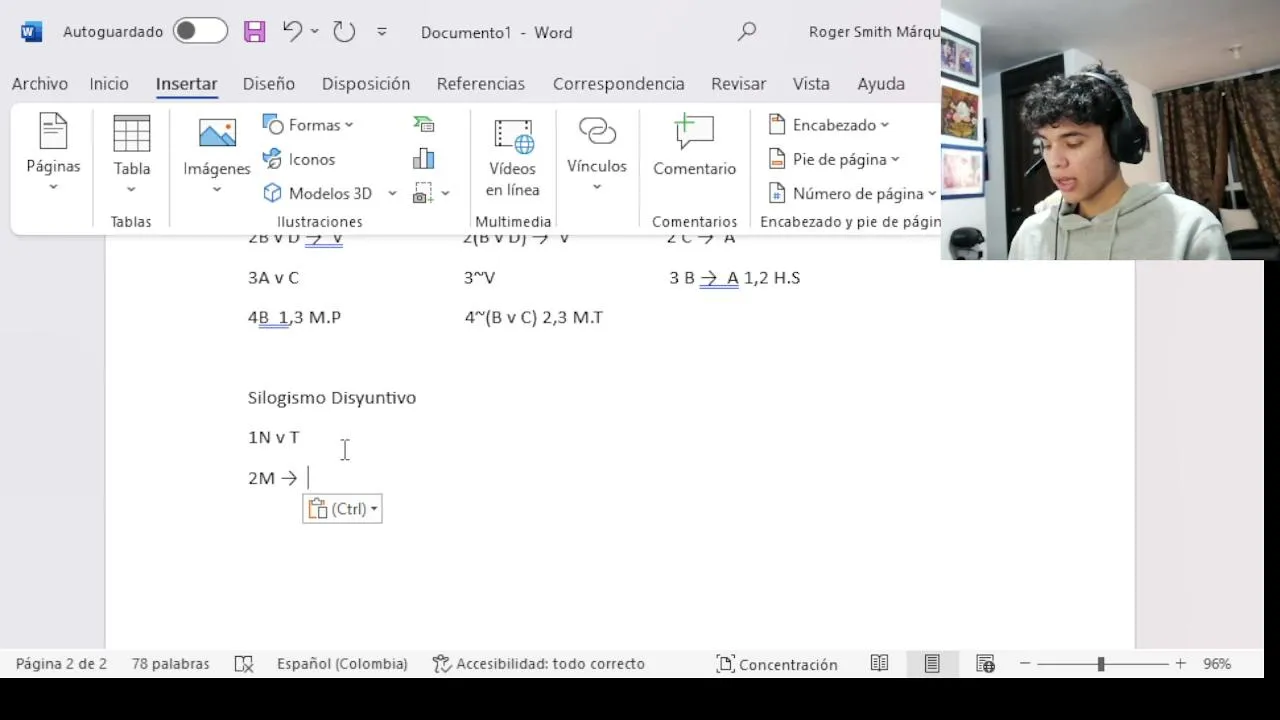Insert a SmartArt graphic

[424, 124]
